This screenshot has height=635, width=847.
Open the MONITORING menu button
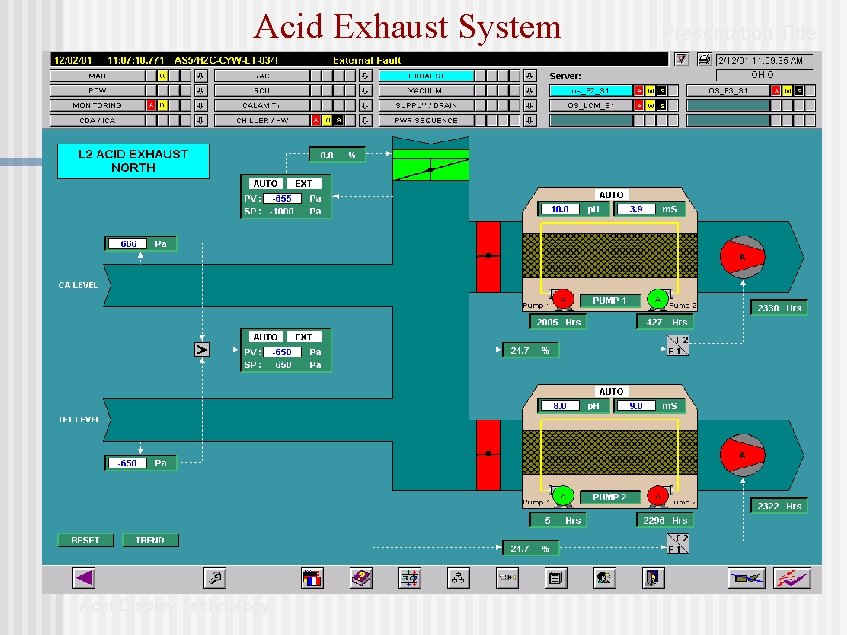97,105
